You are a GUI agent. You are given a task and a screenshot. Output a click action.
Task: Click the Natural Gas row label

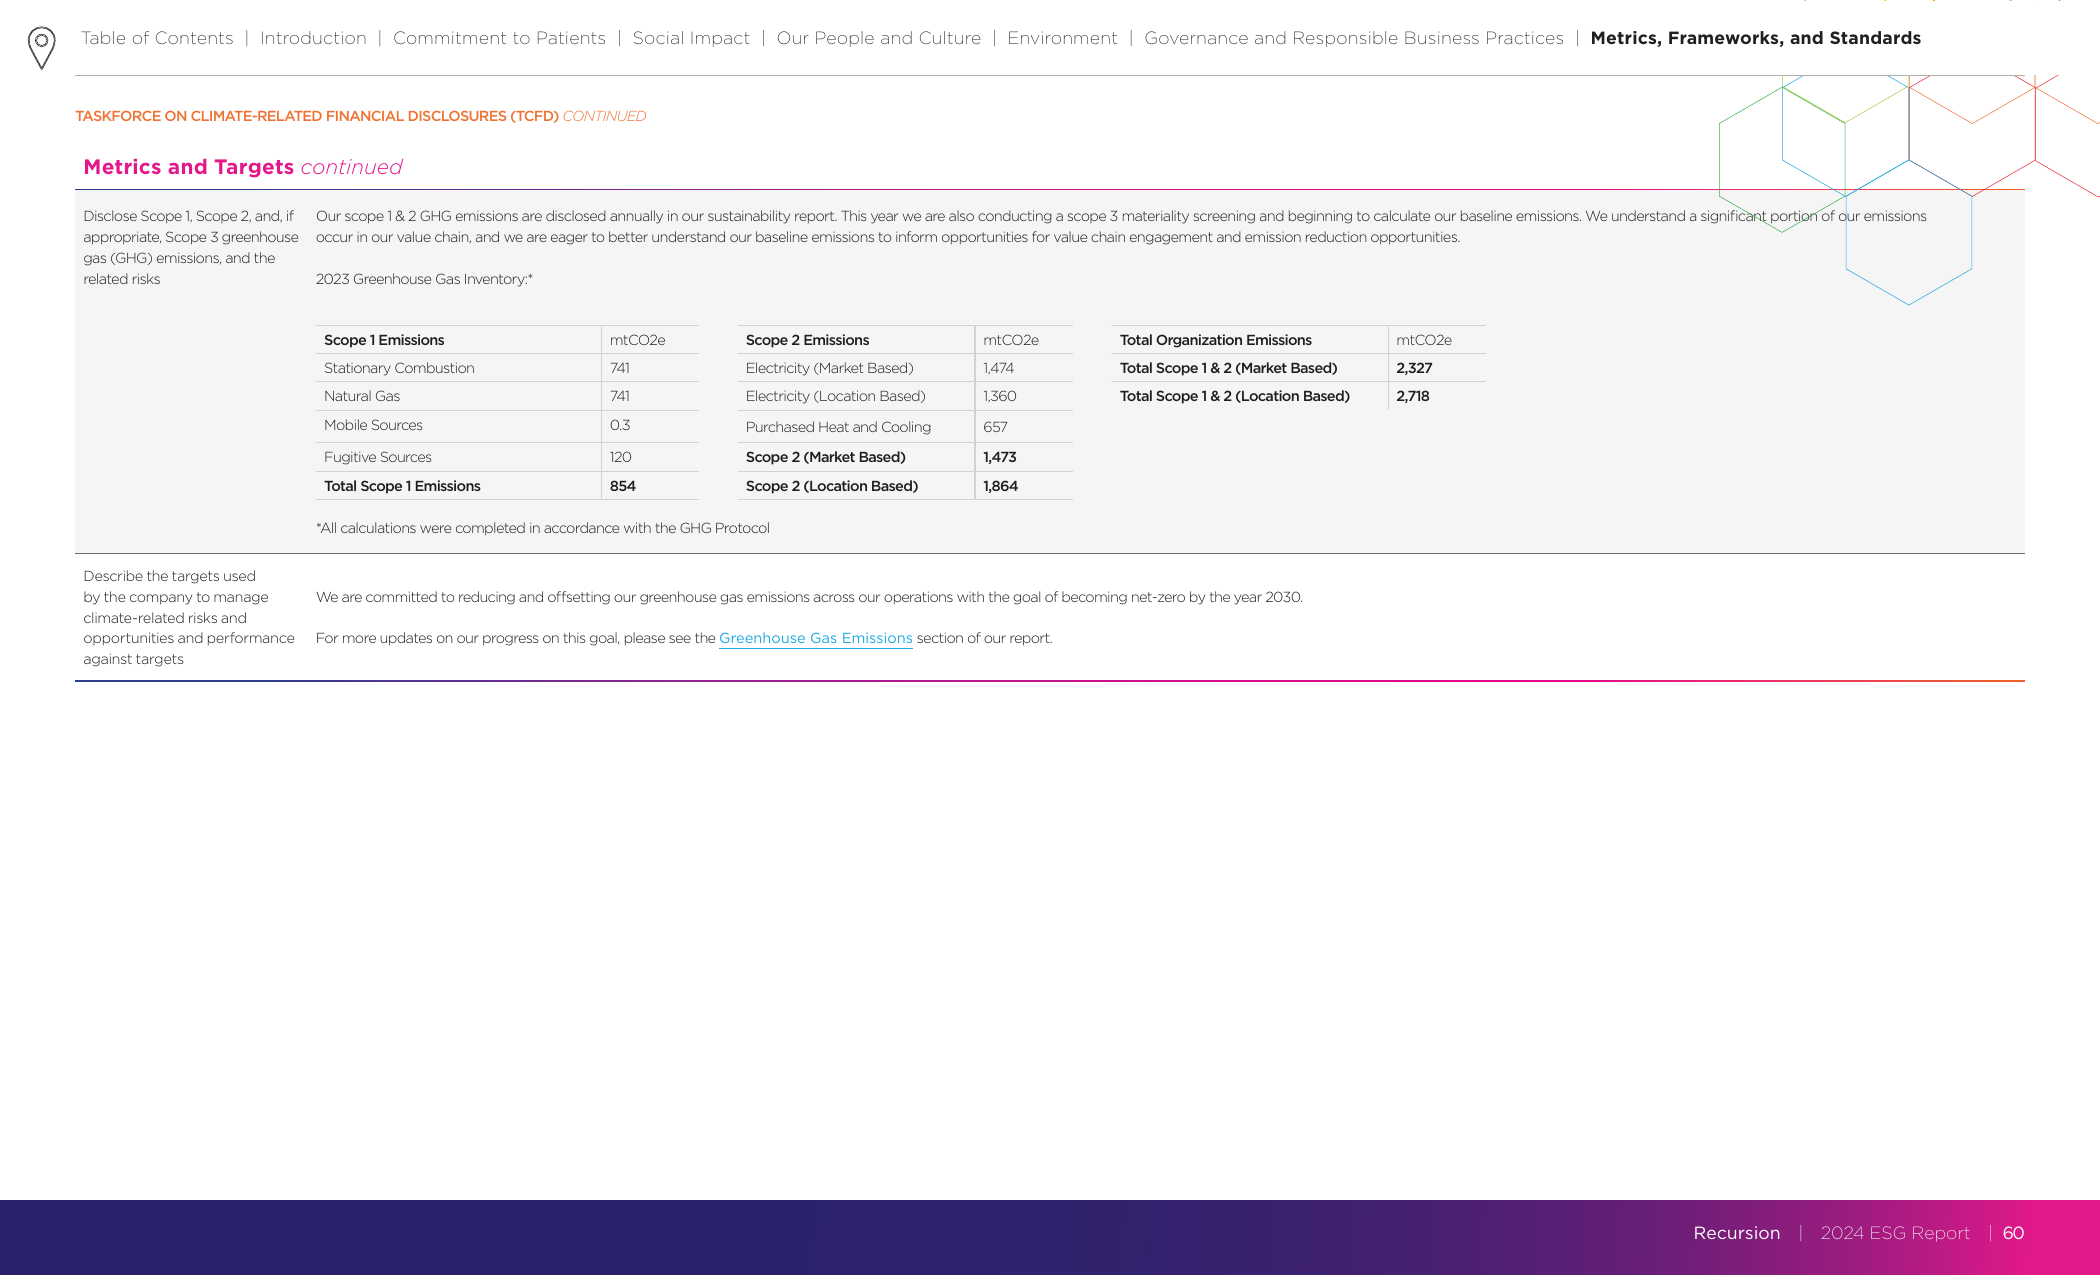coord(362,396)
